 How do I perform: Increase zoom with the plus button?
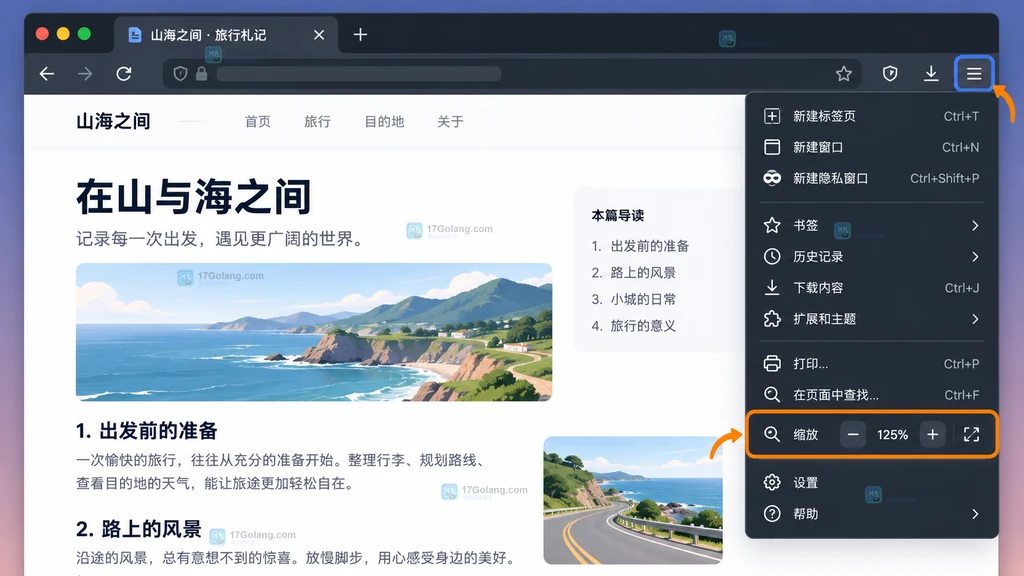coord(933,434)
